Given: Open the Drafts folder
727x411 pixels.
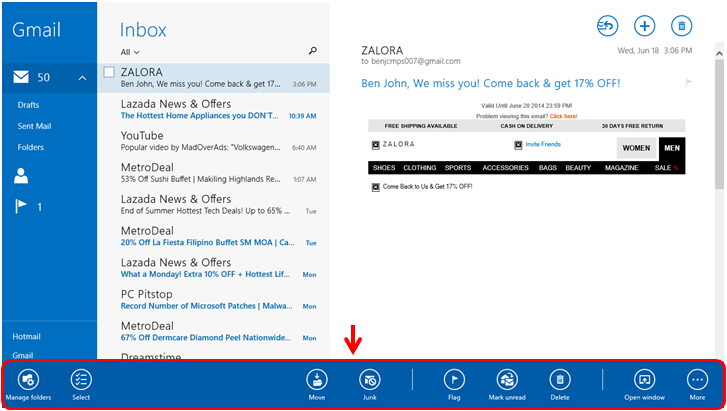Looking at the screenshot, I should 28,105.
